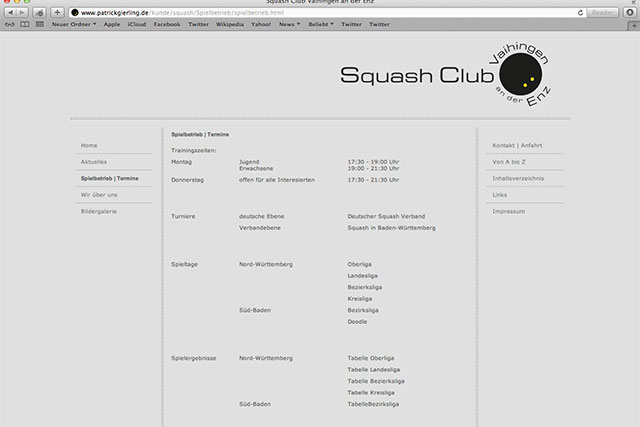Expand the Neuer Ordner bookmarks folder
Screen dimensions: 640x427
(x=74, y=23)
